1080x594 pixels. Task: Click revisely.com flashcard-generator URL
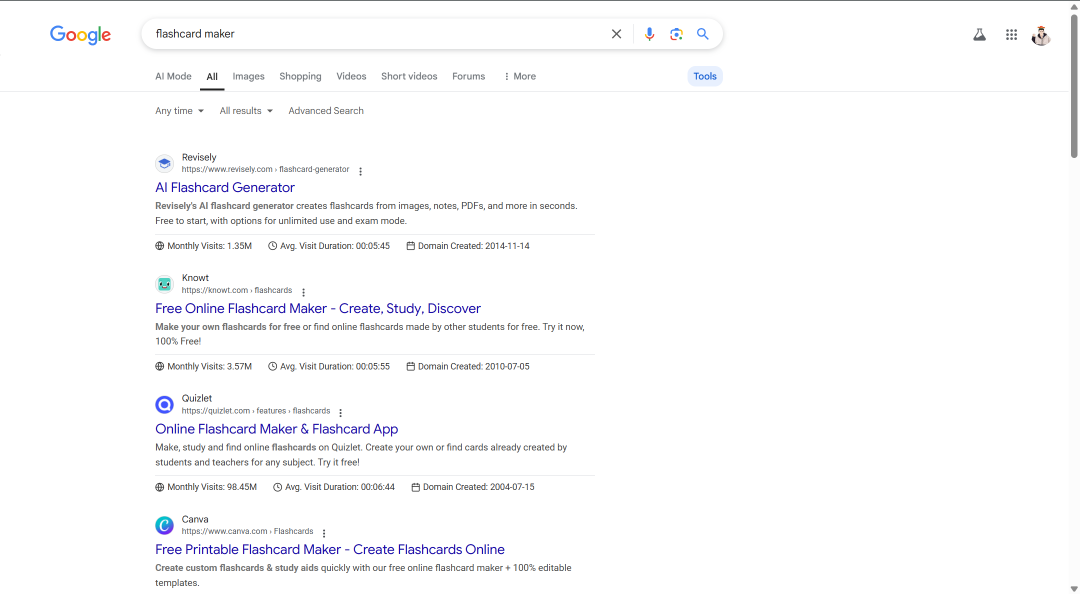click(265, 170)
